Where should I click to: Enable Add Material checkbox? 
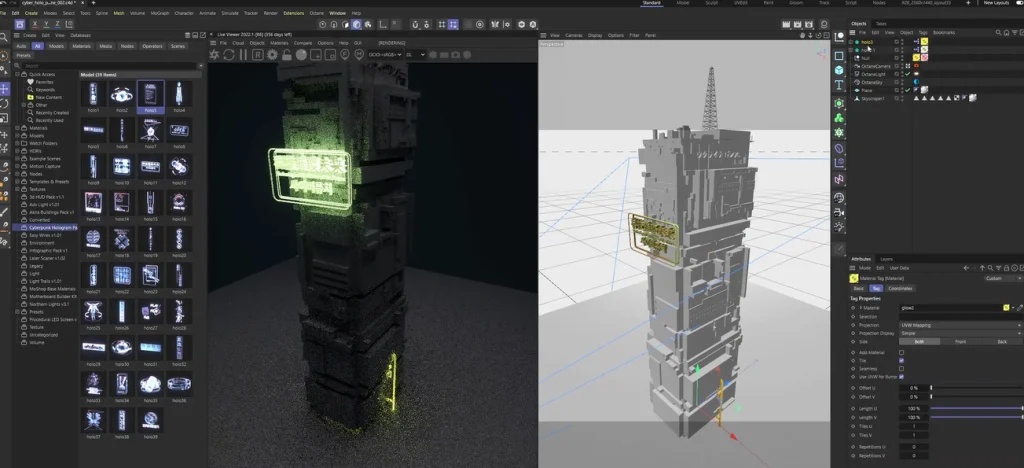(x=901, y=352)
